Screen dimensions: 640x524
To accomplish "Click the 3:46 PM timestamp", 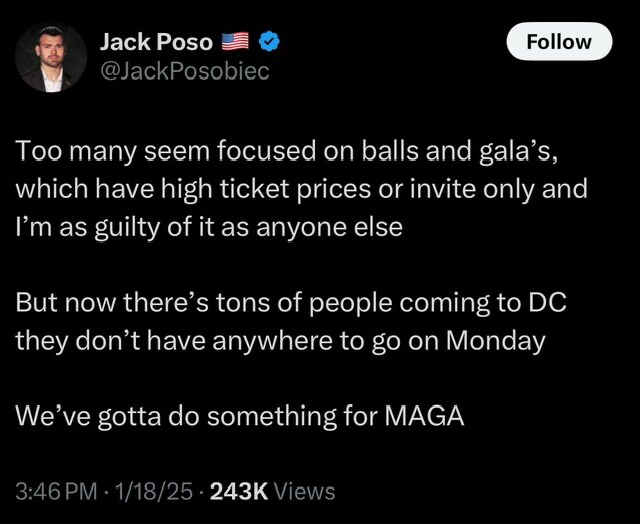I will (57, 491).
